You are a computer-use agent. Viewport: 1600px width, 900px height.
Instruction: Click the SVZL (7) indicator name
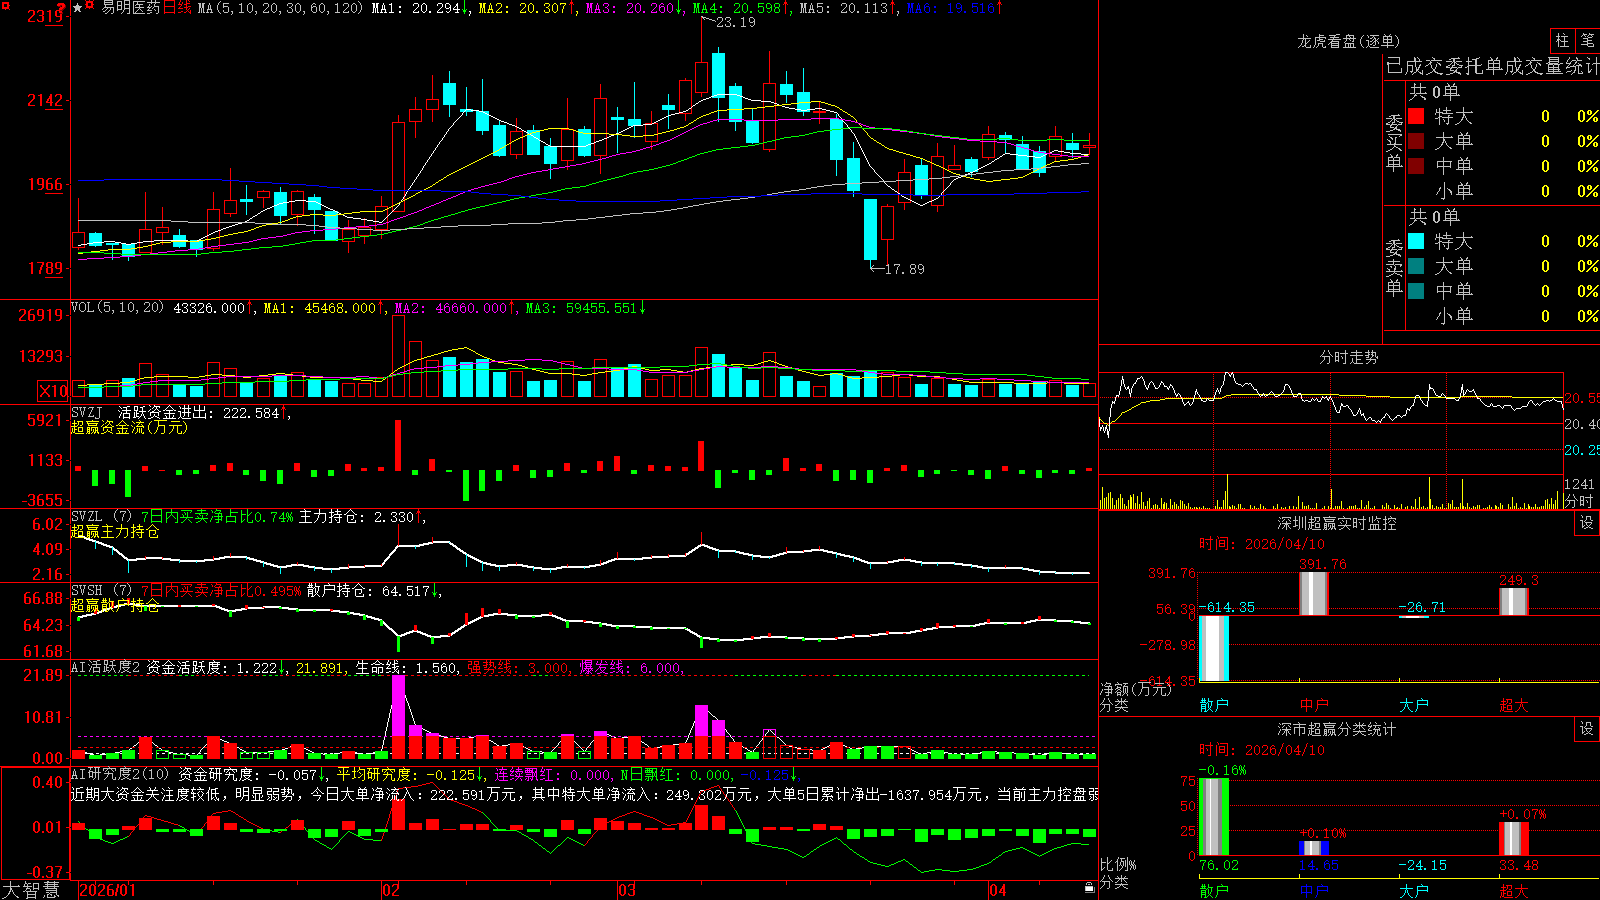point(101,517)
